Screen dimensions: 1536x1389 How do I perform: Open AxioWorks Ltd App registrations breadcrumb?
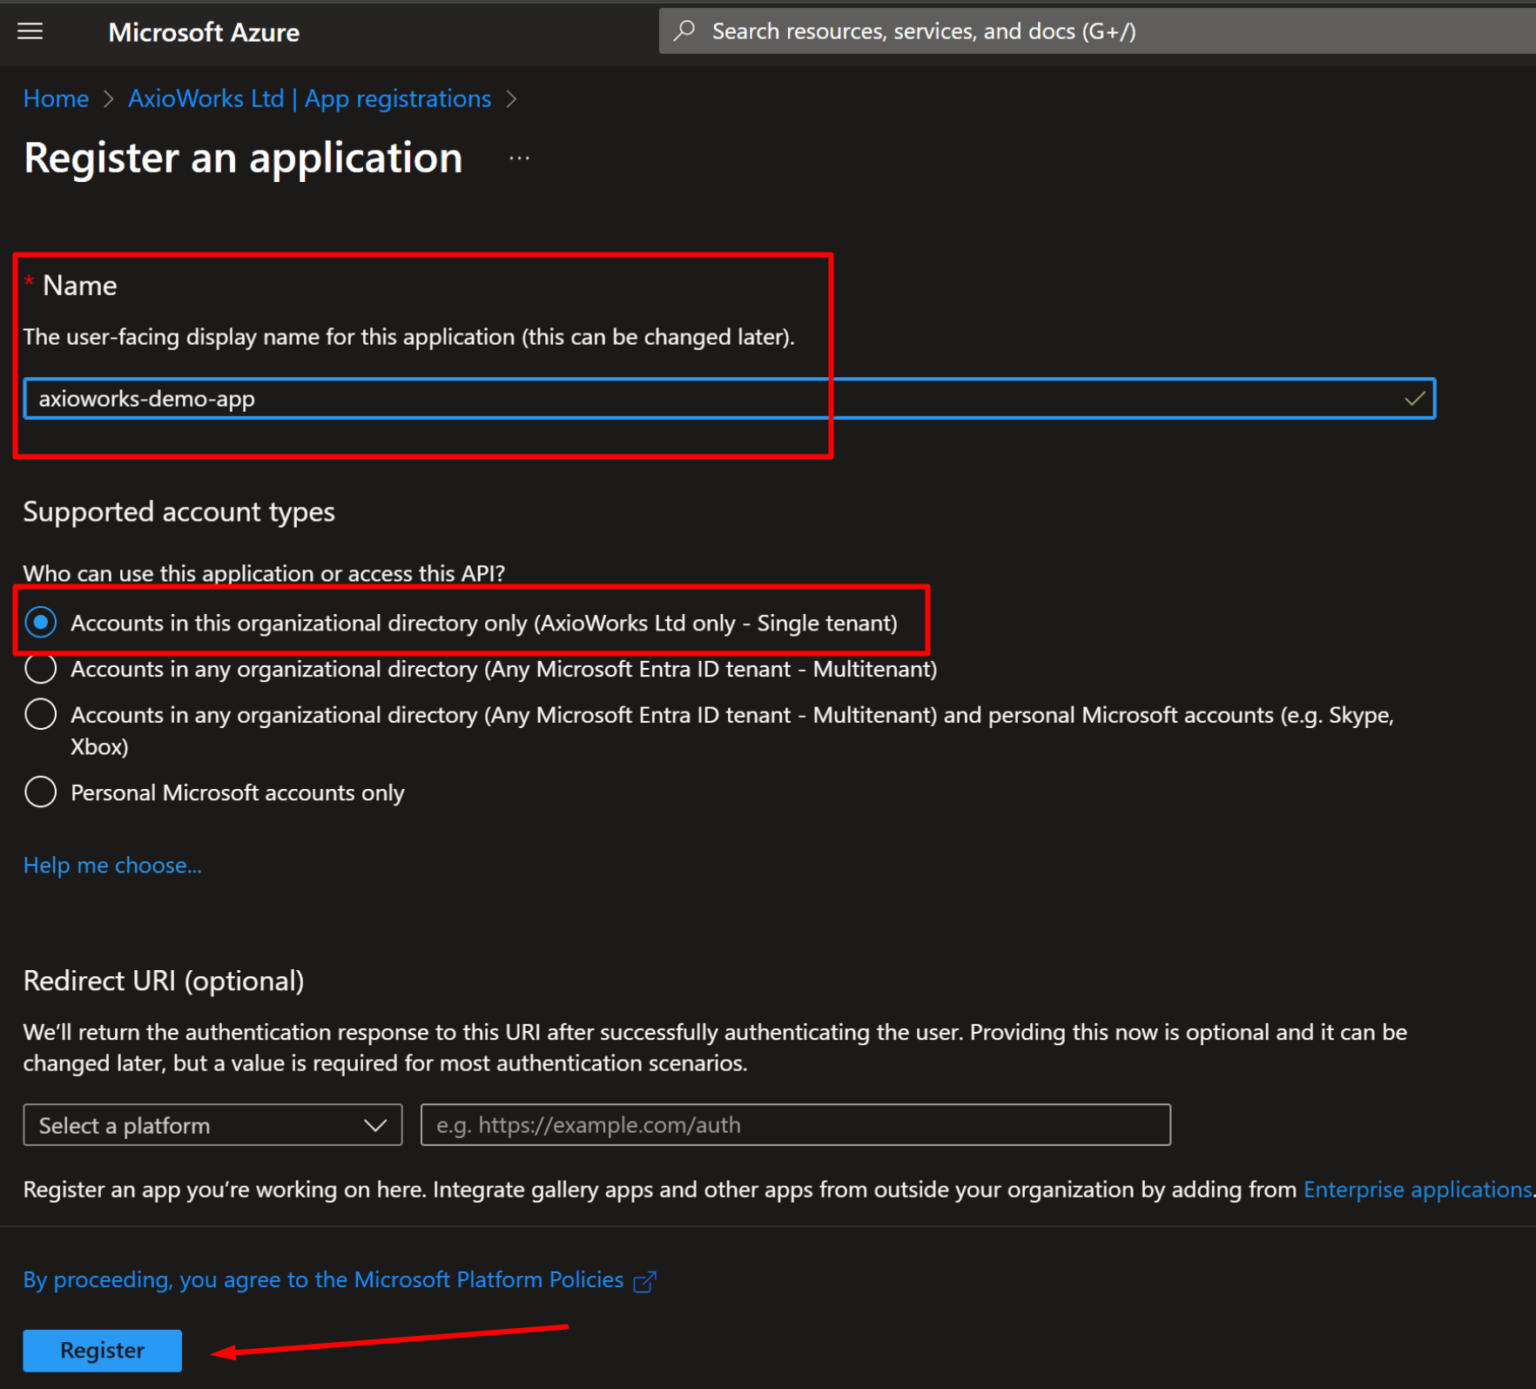309,98
